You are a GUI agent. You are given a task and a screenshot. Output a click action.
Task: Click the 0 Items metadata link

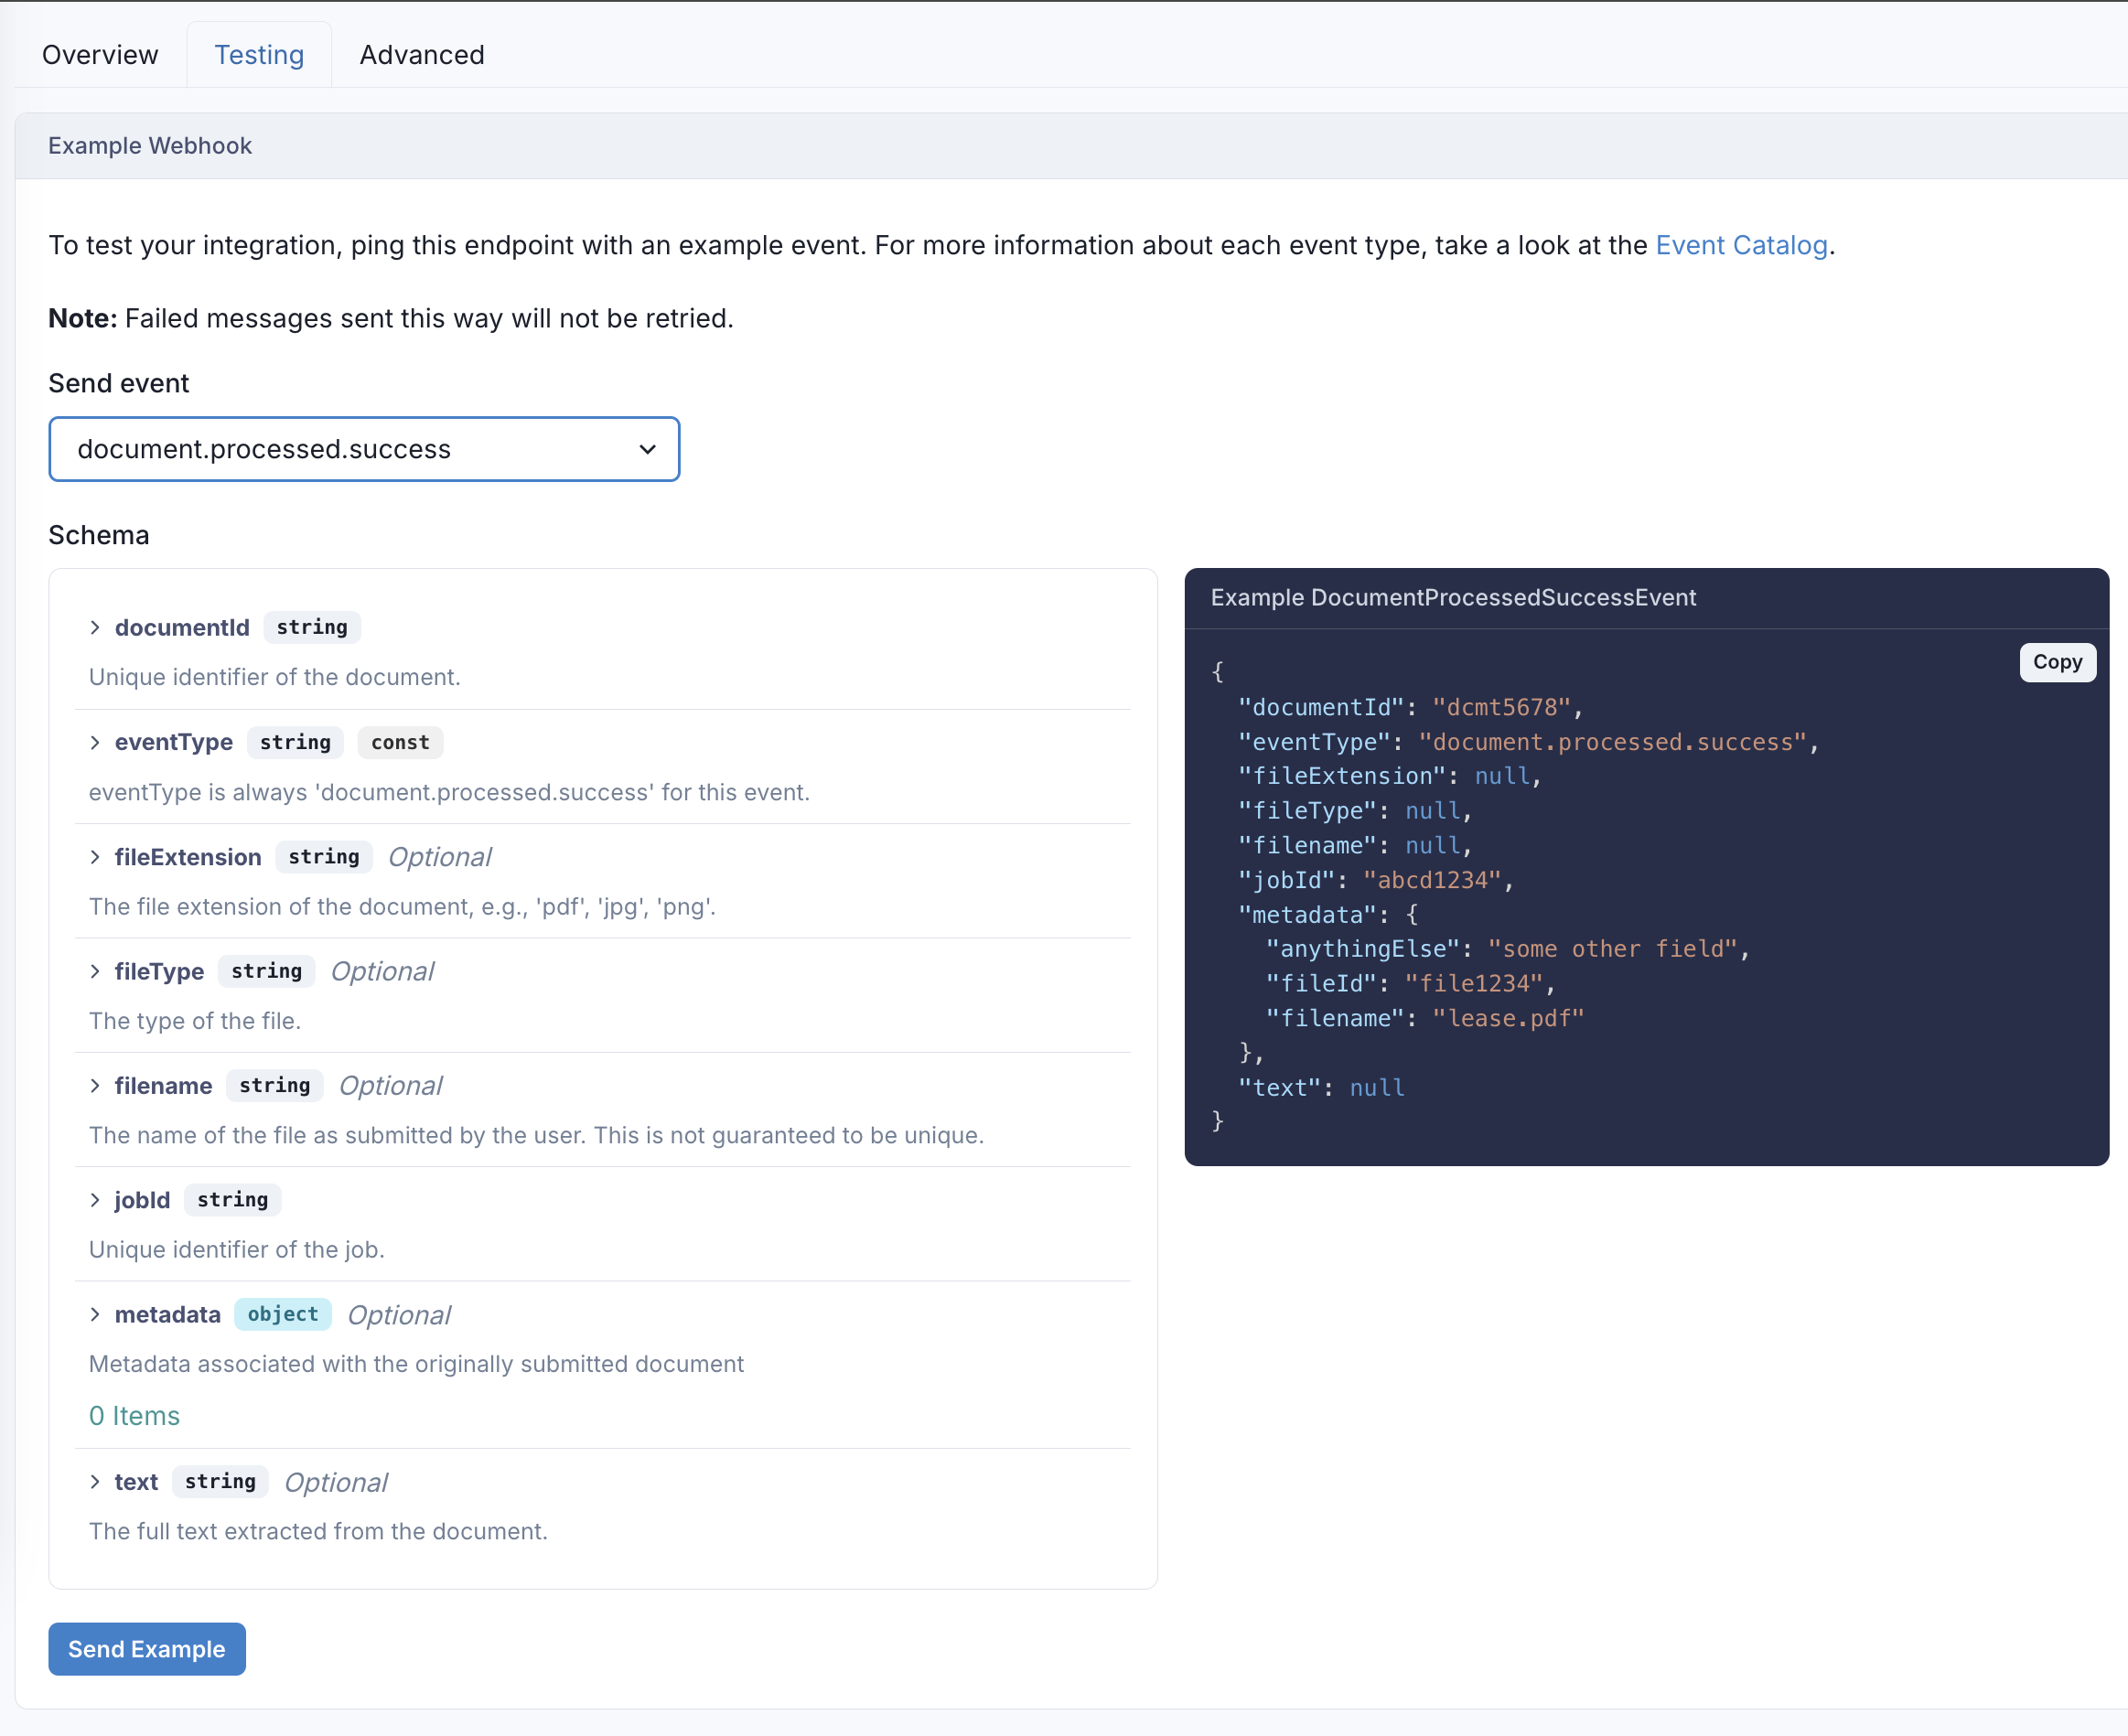tap(134, 1415)
